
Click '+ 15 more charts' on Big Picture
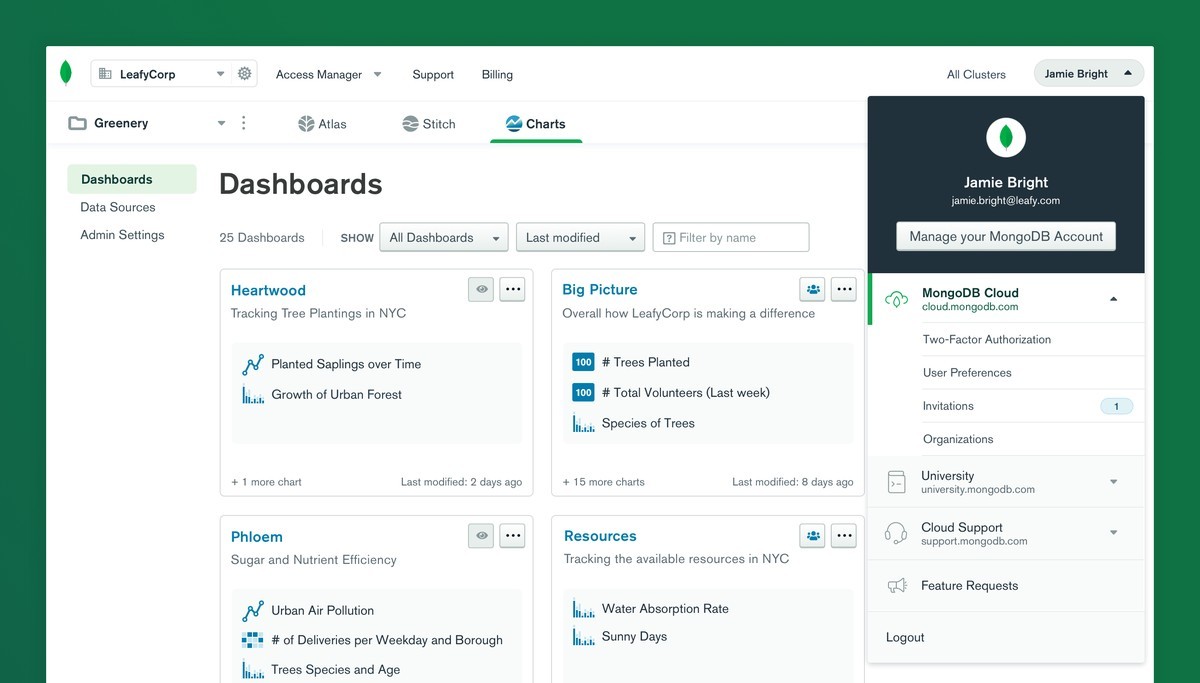click(603, 482)
